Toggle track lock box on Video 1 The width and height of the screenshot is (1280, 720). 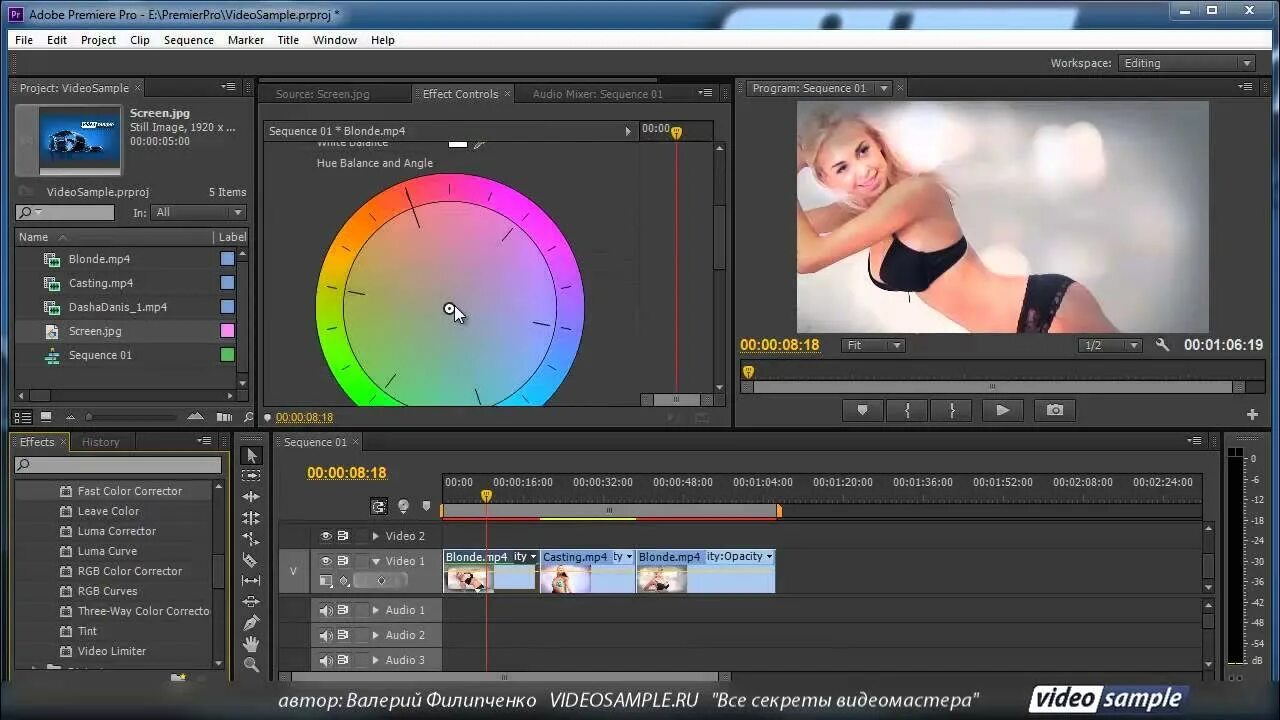[361, 561]
